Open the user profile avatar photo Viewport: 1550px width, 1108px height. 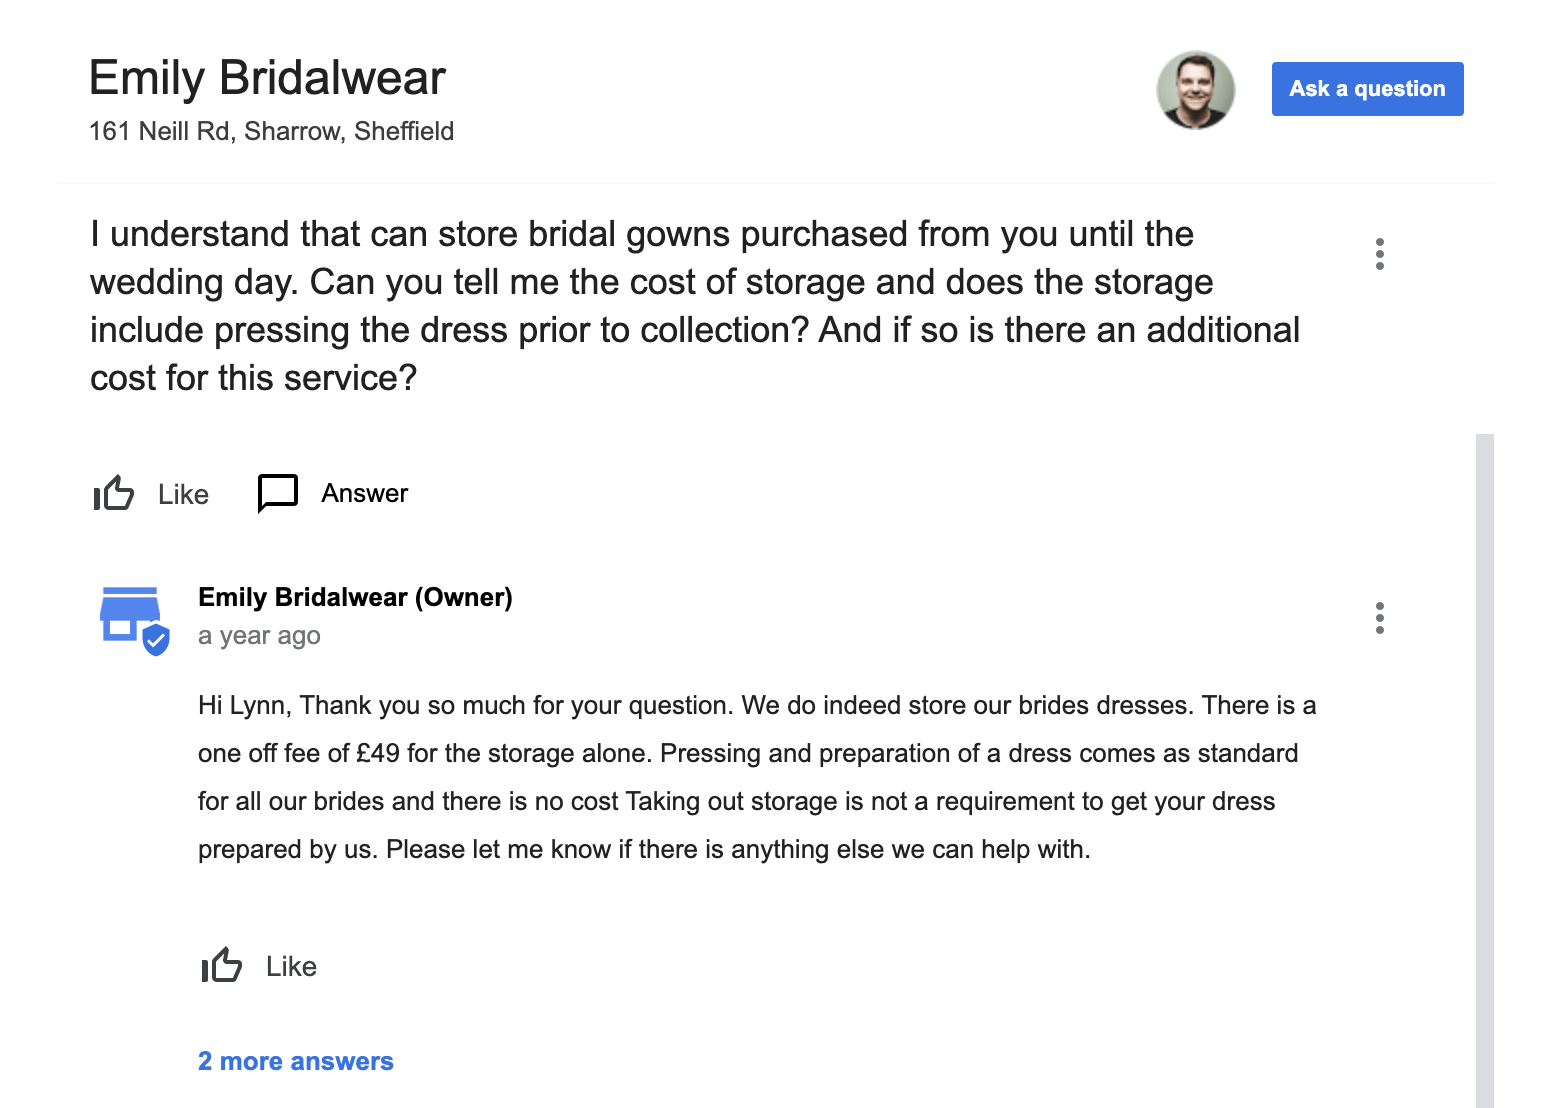click(x=1195, y=90)
